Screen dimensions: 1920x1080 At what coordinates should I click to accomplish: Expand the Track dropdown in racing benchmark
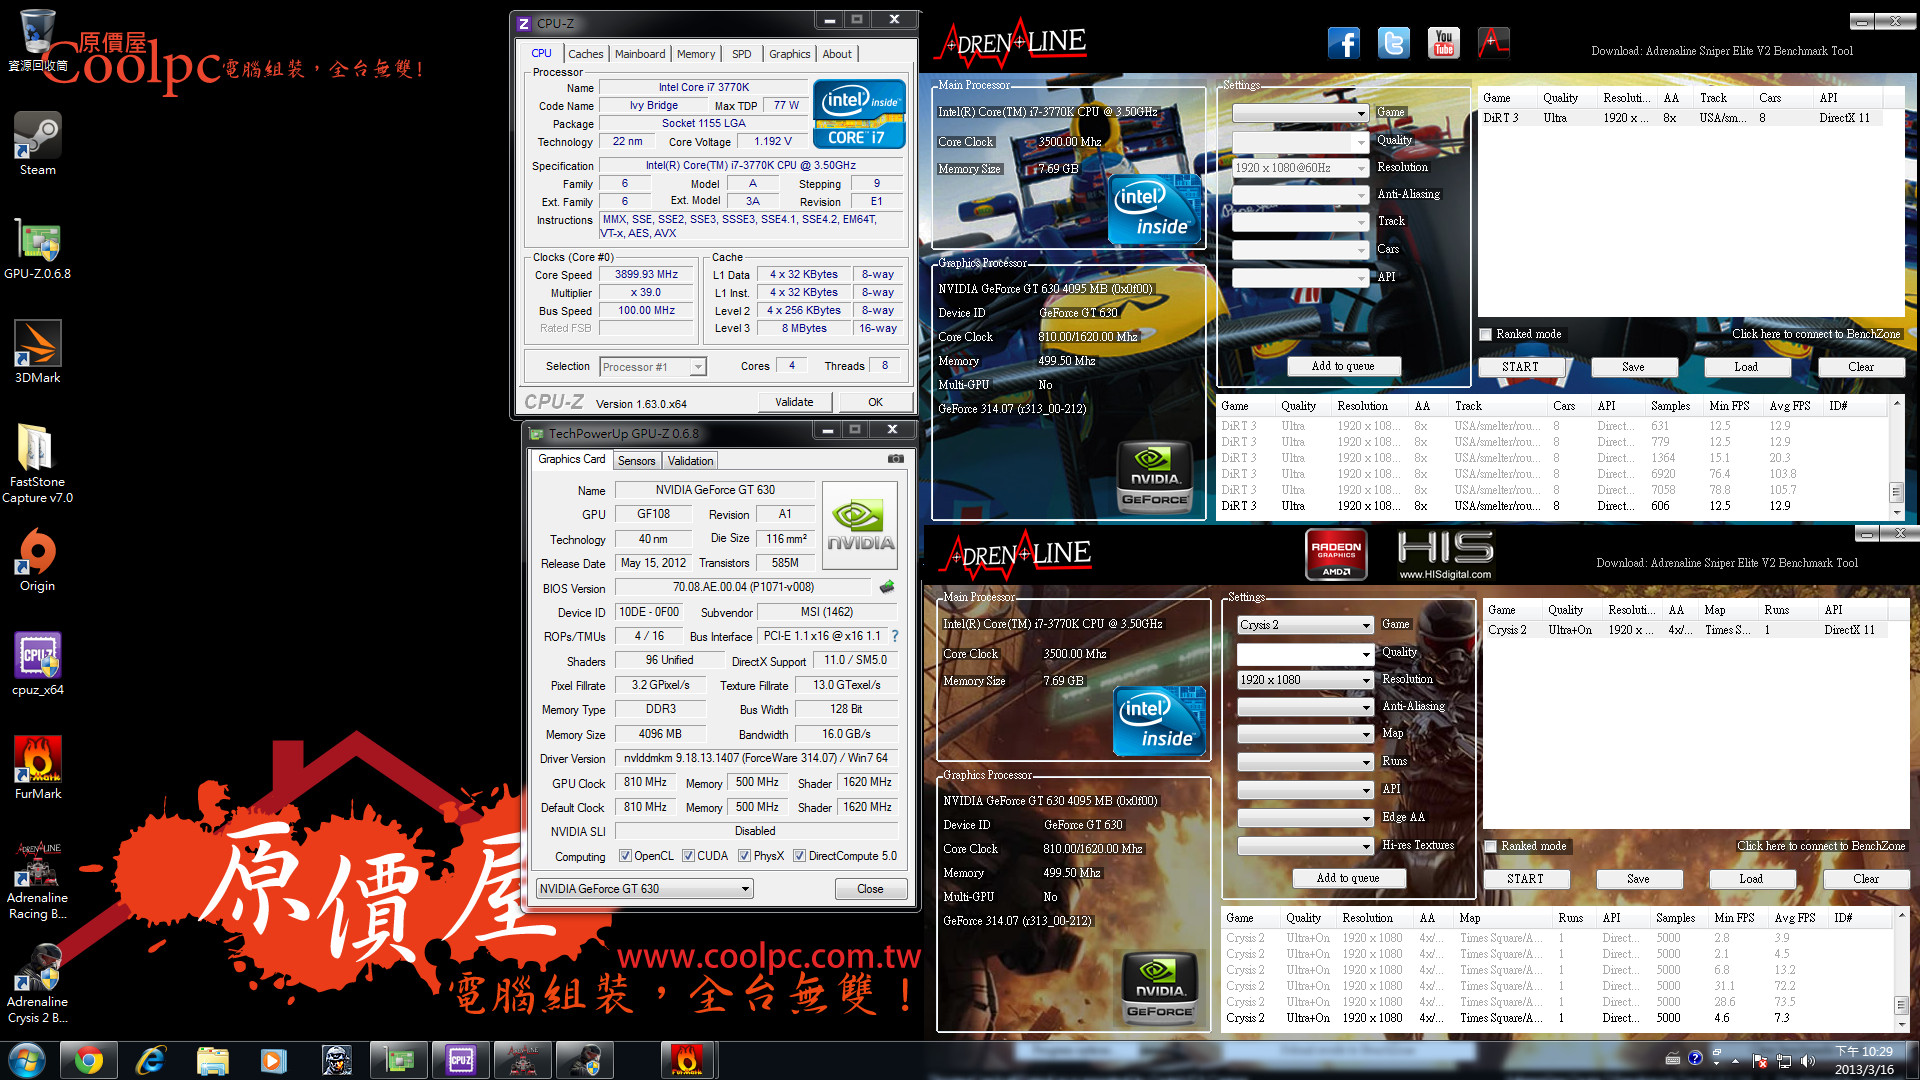[x=1300, y=222]
